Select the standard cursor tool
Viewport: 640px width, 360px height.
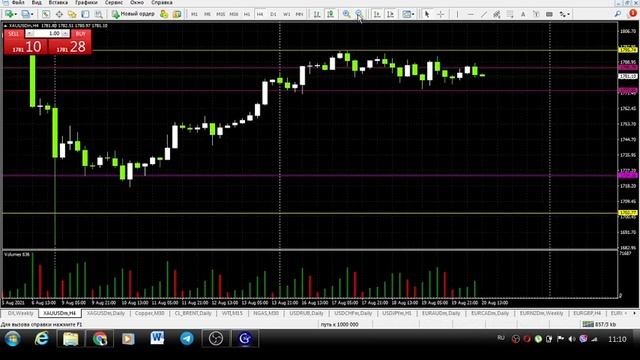(x=427, y=14)
